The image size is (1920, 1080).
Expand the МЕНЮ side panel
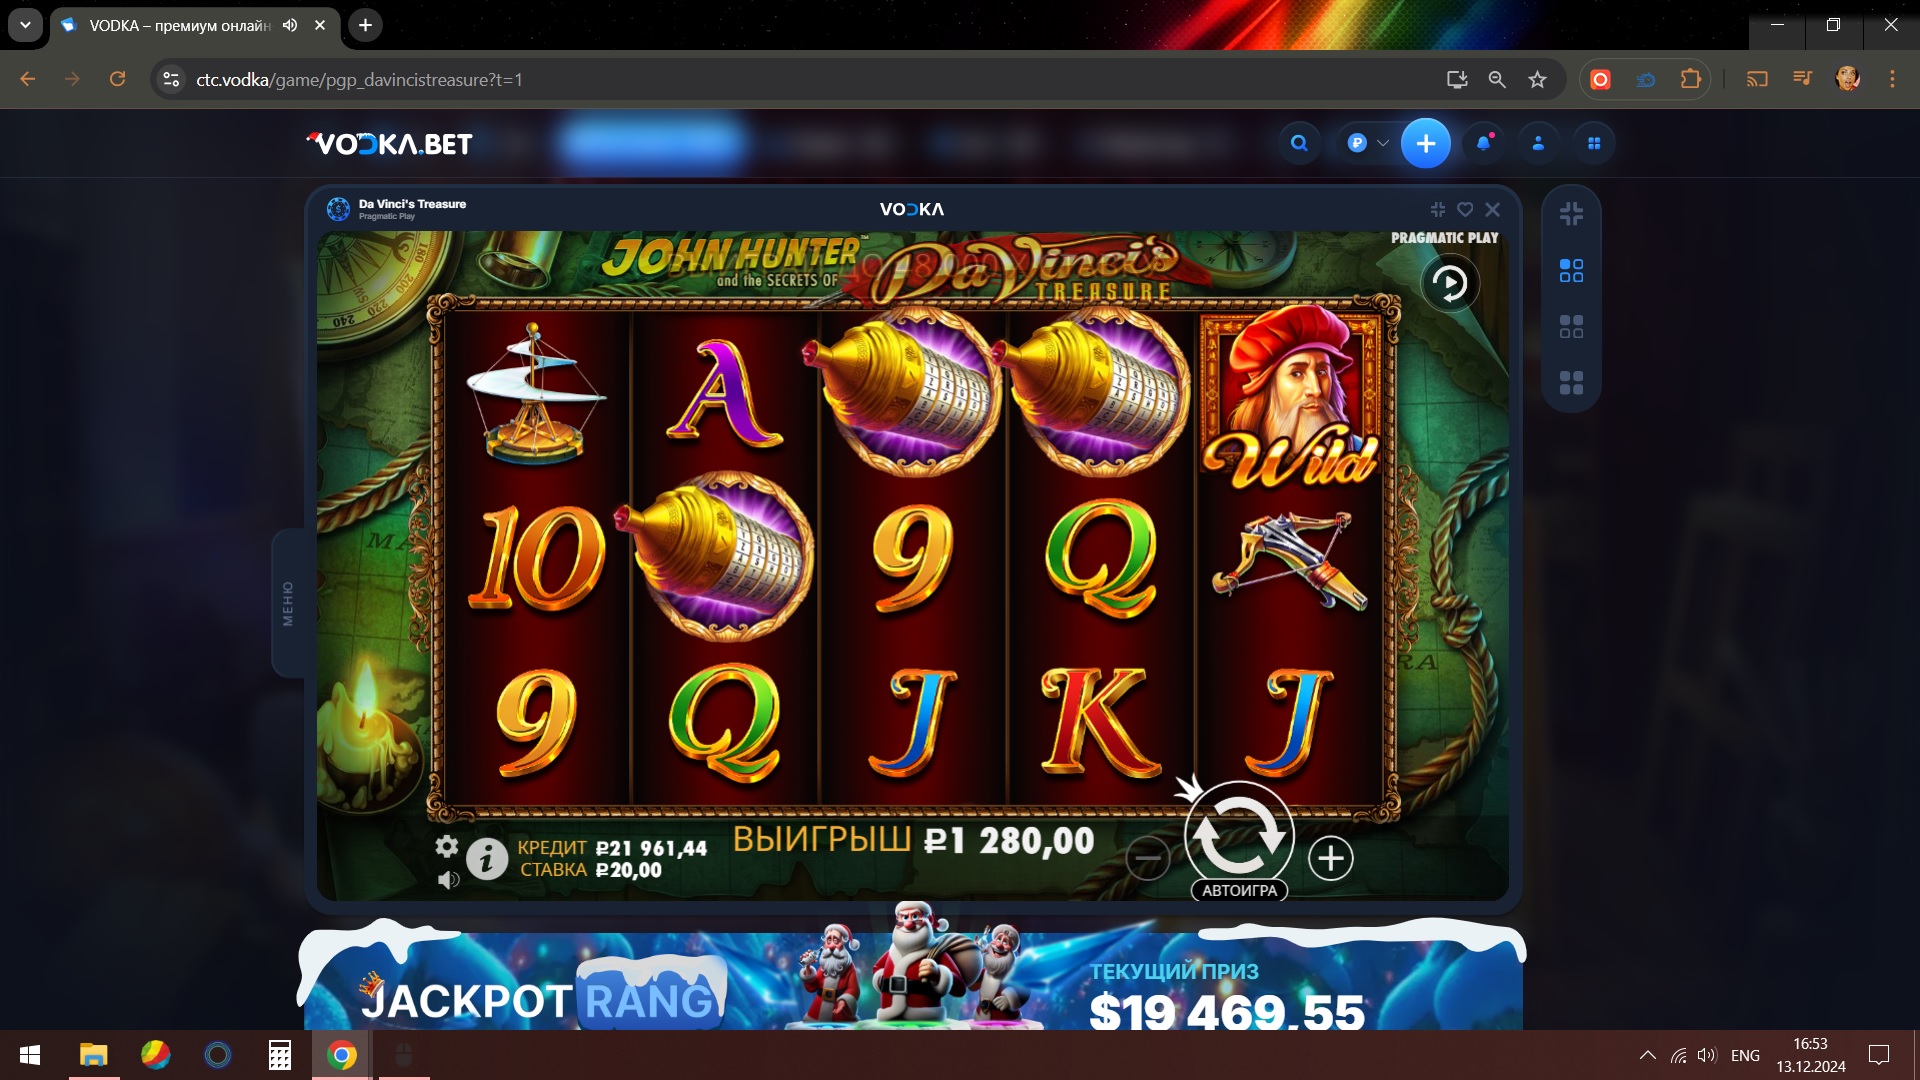(288, 603)
